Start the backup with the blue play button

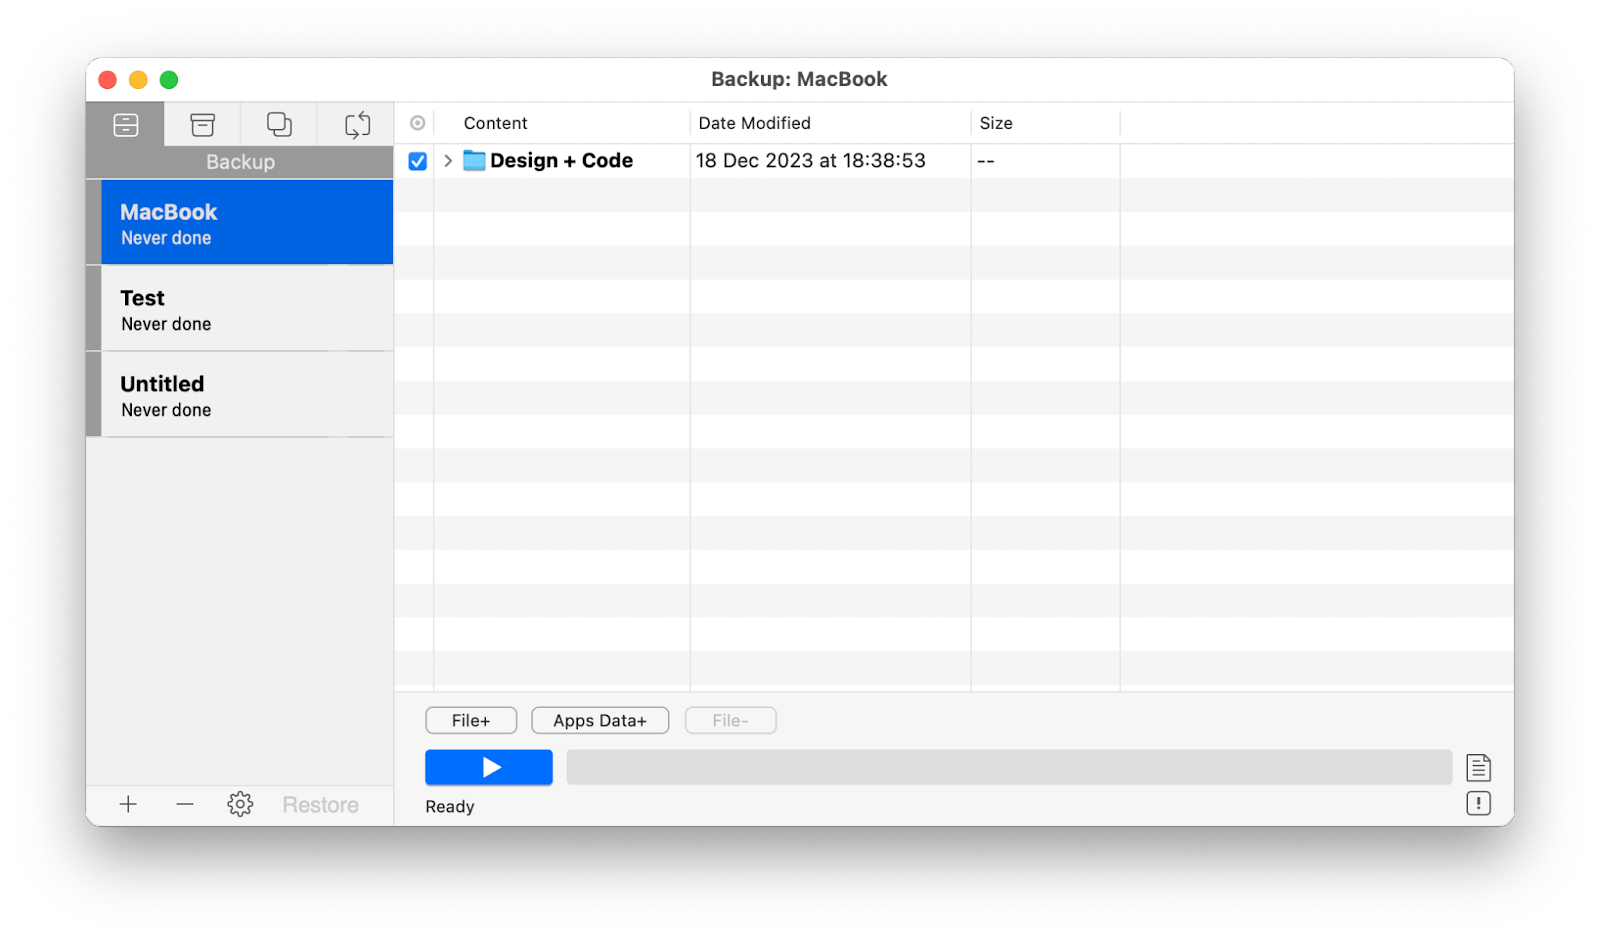(488, 767)
